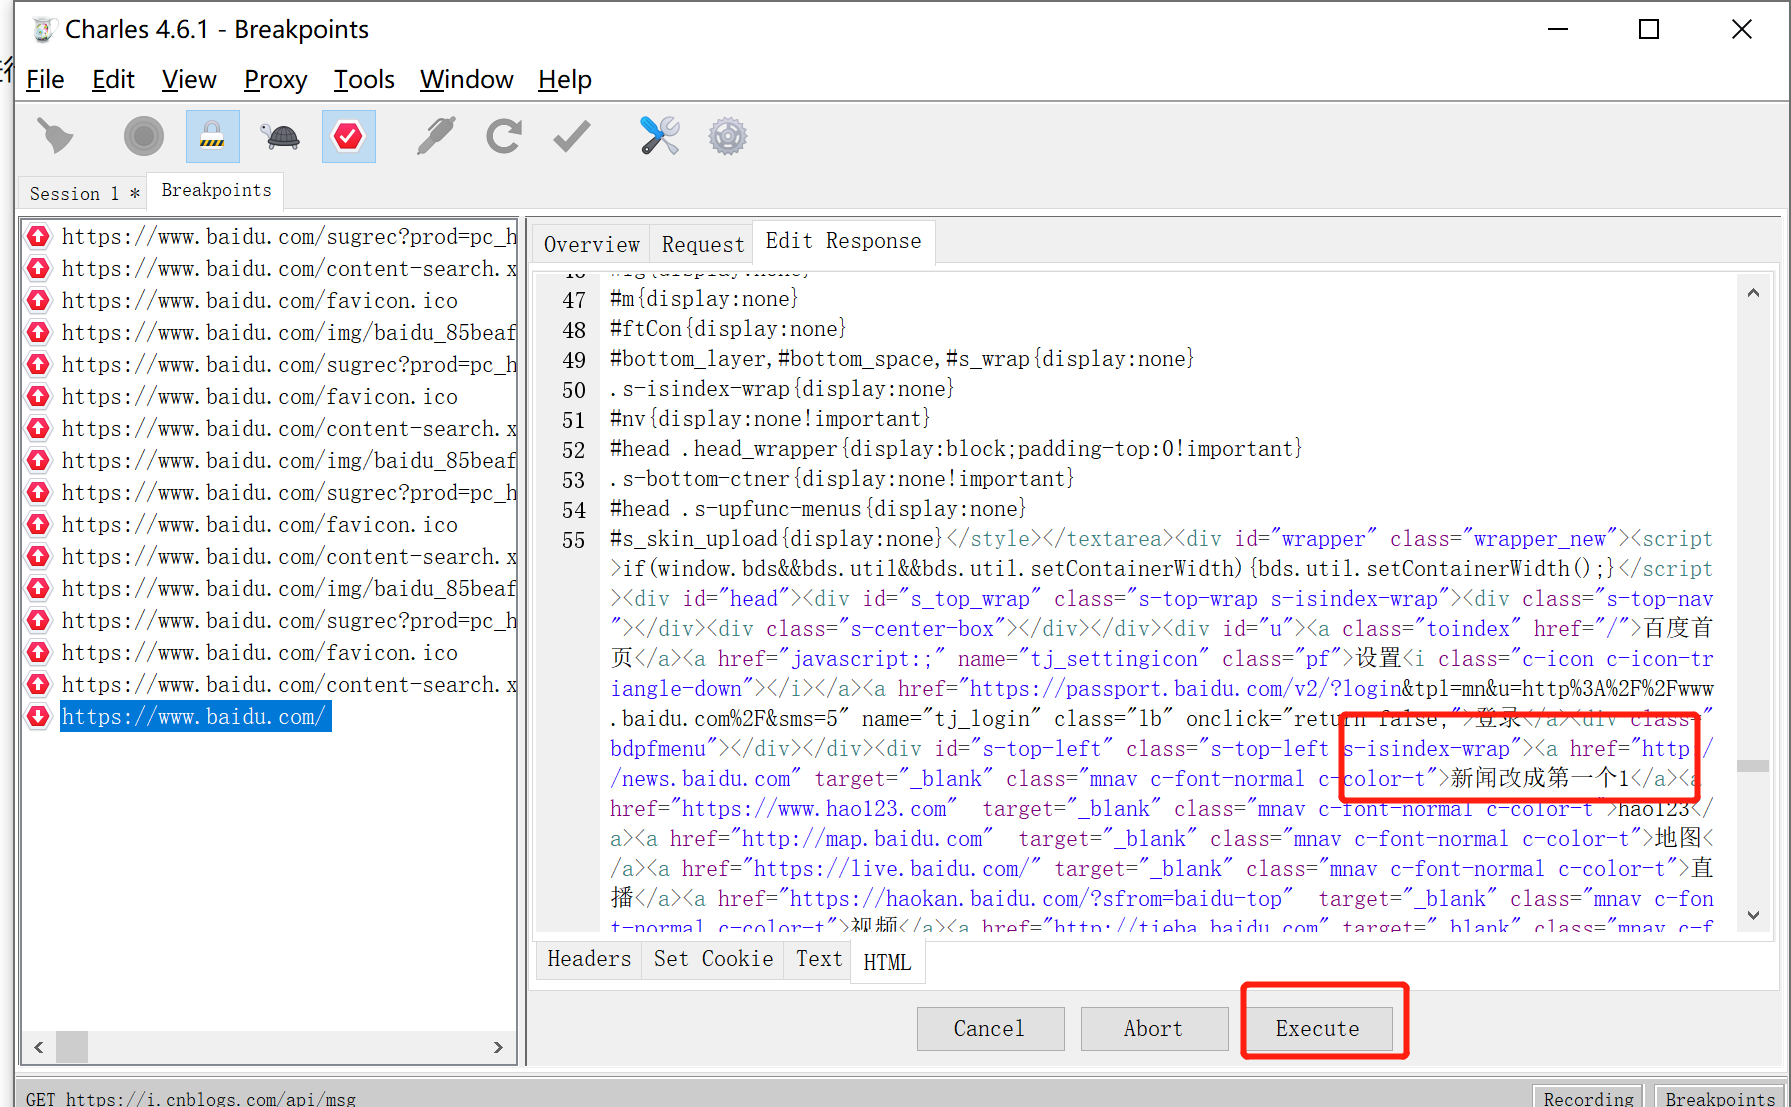This screenshot has width=1791, height=1107.
Task: Clear the session with the broom icon
Action: pos(55,136)
